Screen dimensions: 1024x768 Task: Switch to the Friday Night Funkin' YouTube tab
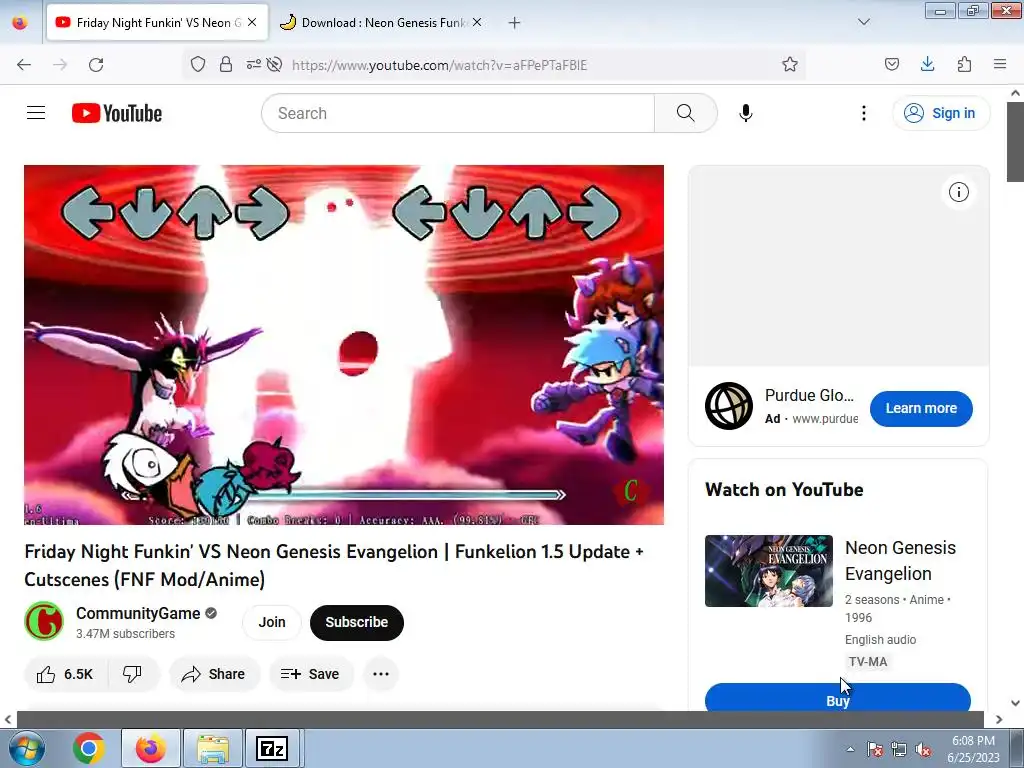pos(157,22)
